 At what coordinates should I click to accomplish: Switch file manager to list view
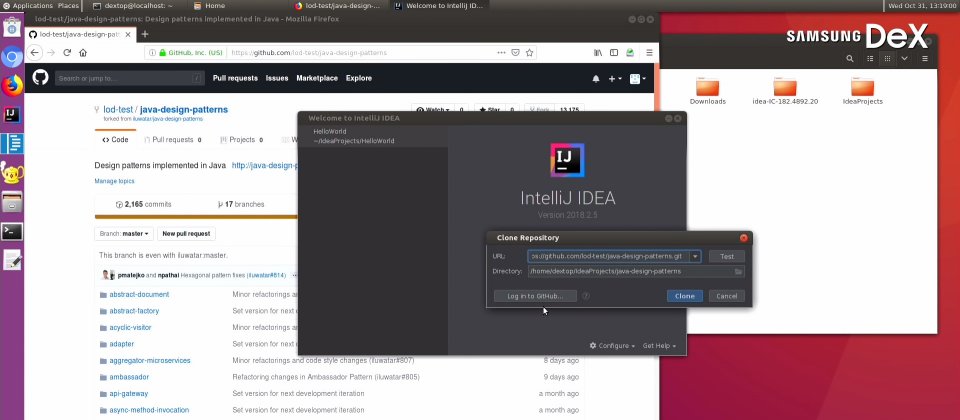[870, 59]
